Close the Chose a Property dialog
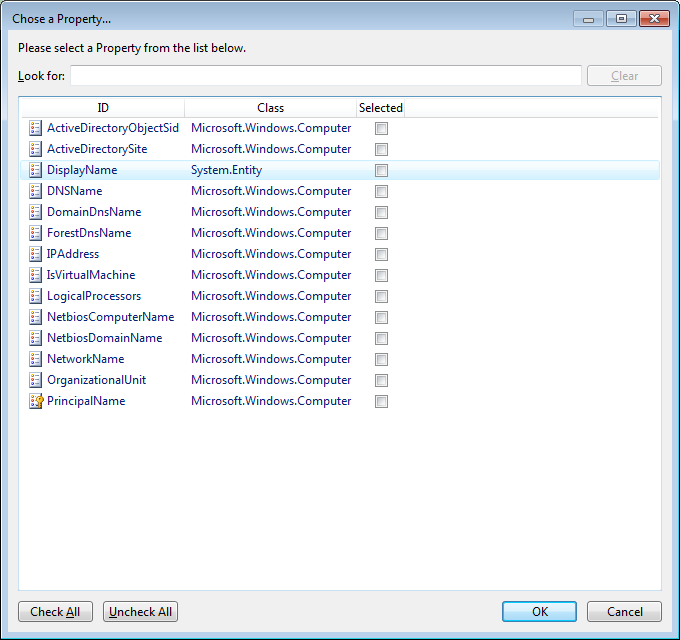The image size is (680, 640). (x=654, y=19)
